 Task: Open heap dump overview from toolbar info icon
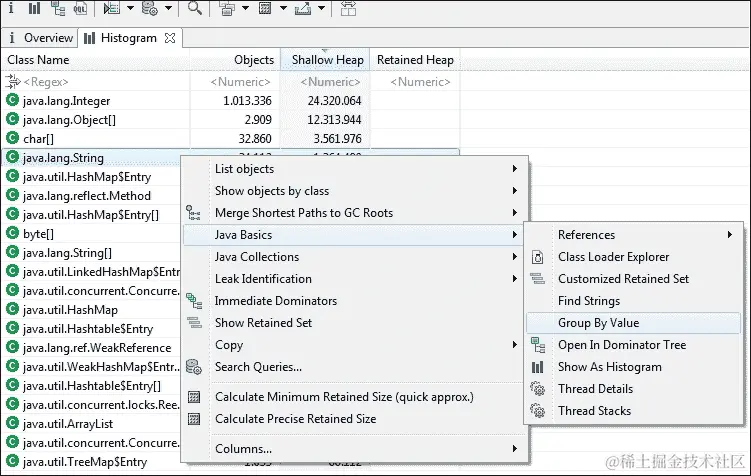(11, 8)
